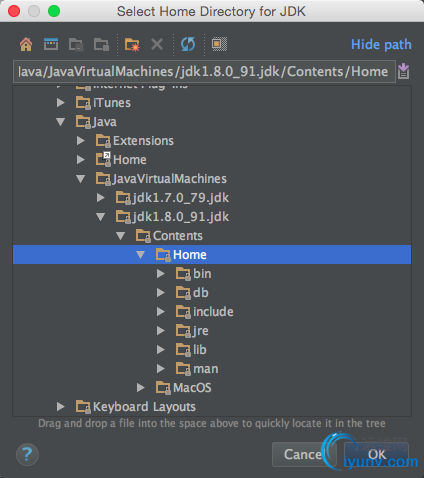Expand the iTunes folder

coord(61,103)
